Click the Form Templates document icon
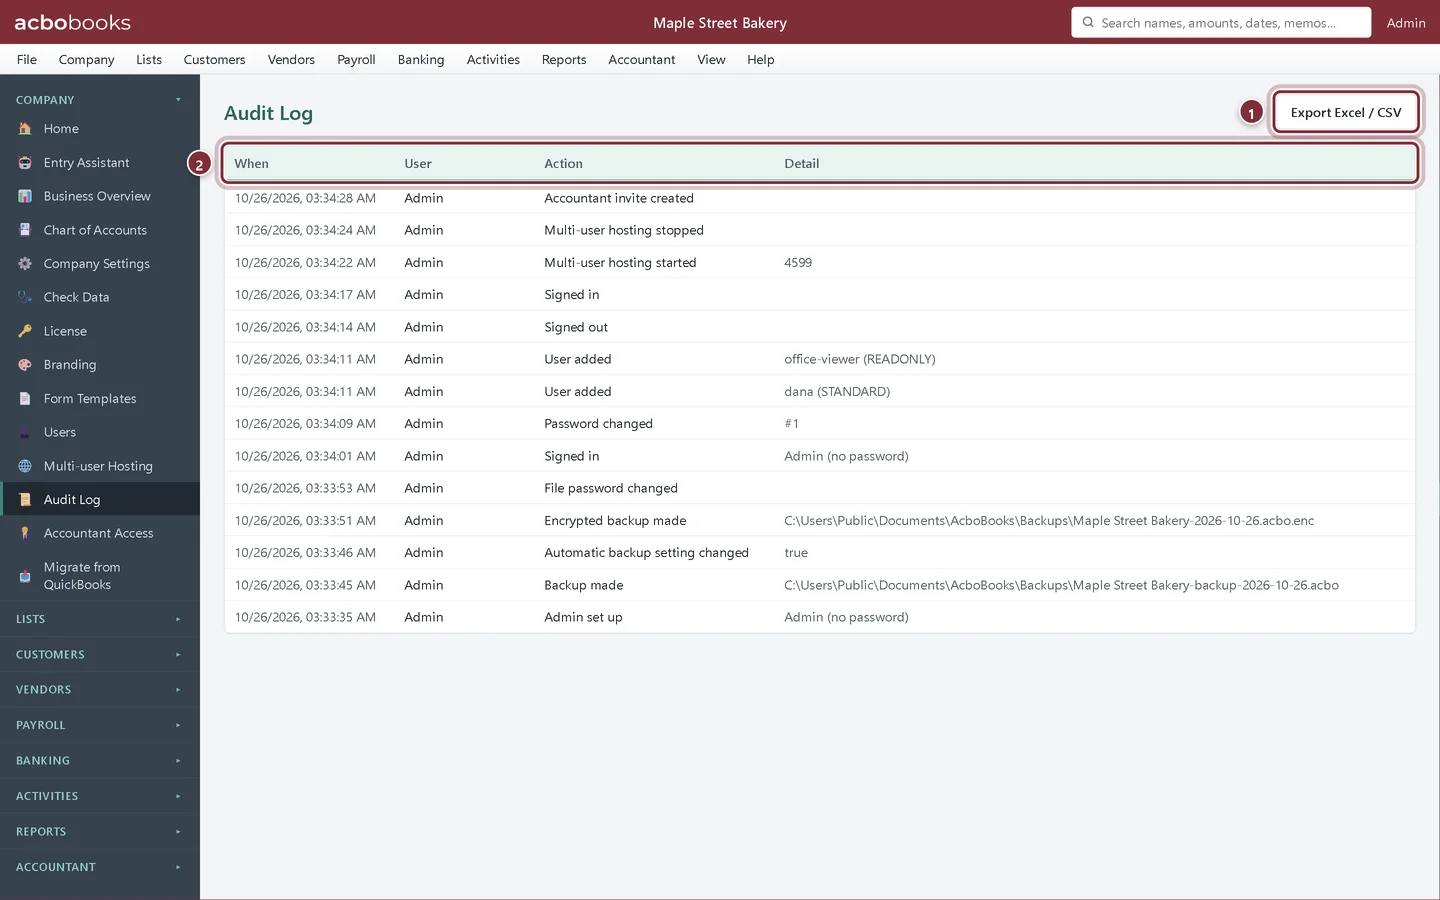Screen dimensions: 1440x900 (25, 399)
